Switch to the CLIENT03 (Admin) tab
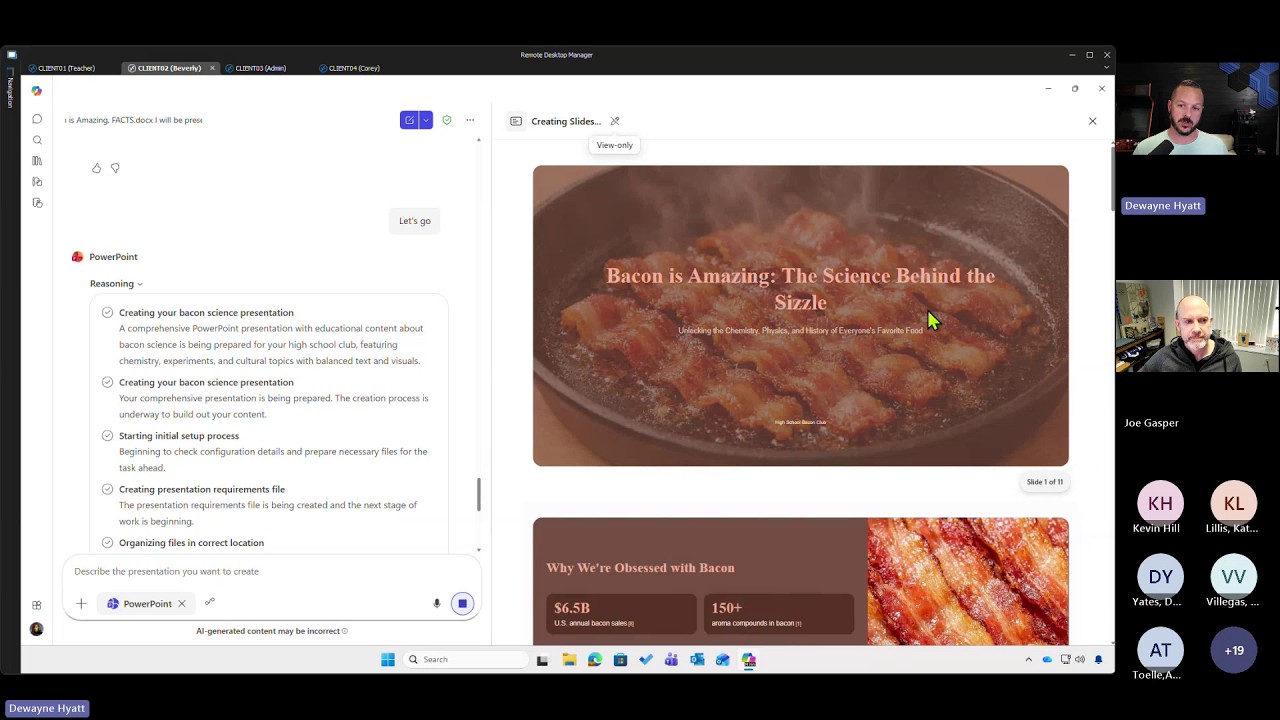 257,68
